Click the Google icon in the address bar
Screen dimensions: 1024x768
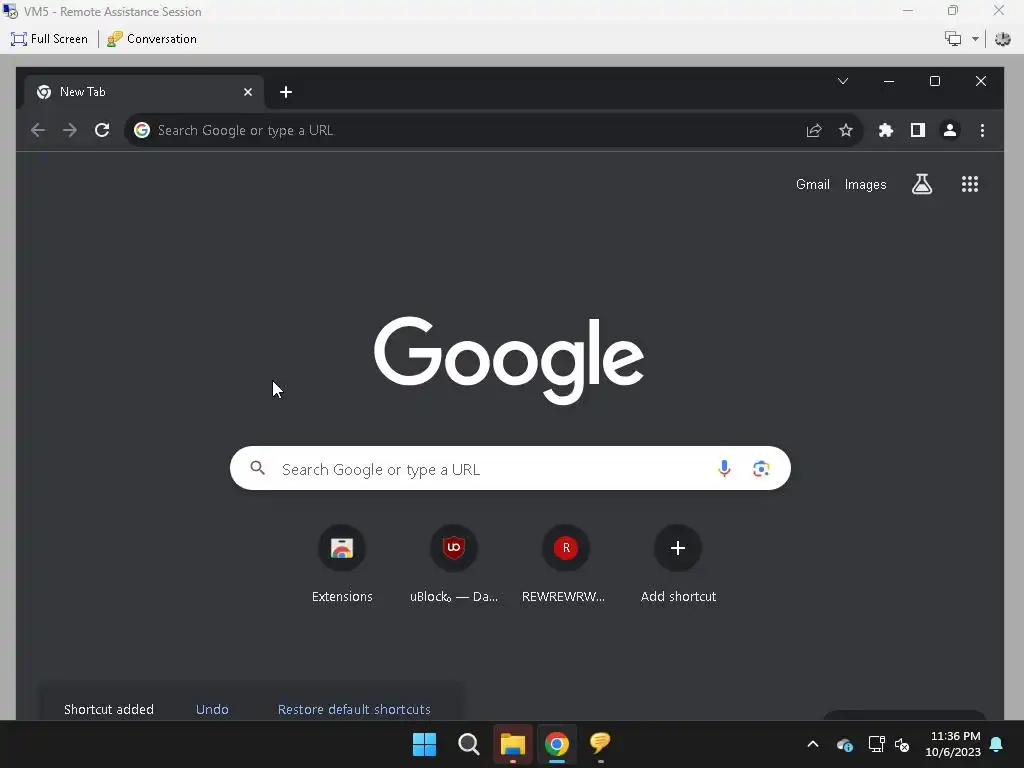point(142,130)
